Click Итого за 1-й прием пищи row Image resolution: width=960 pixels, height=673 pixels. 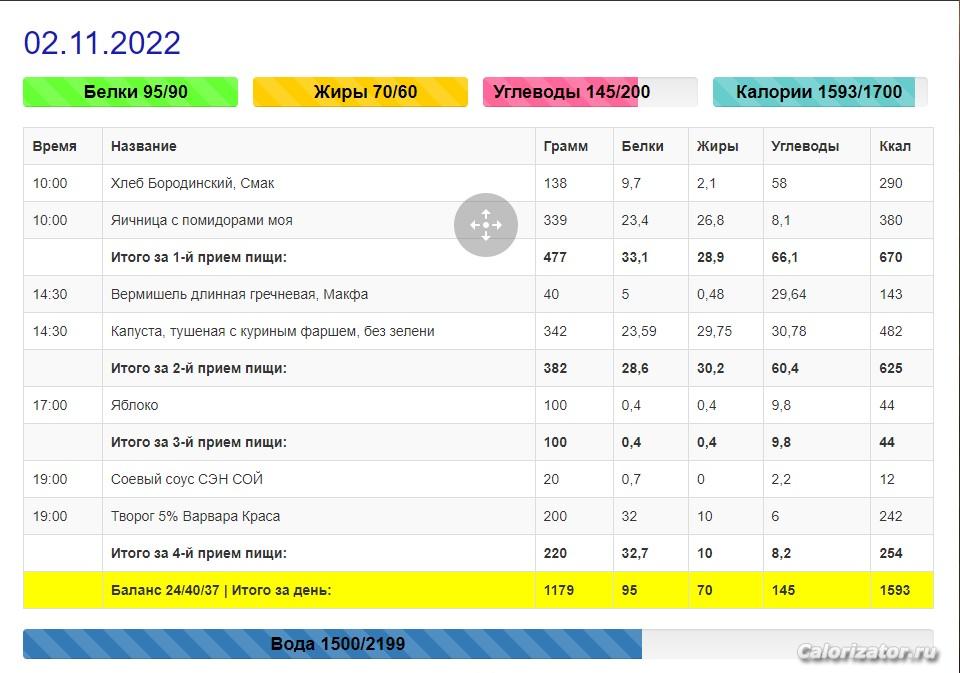tap(198, 257)
